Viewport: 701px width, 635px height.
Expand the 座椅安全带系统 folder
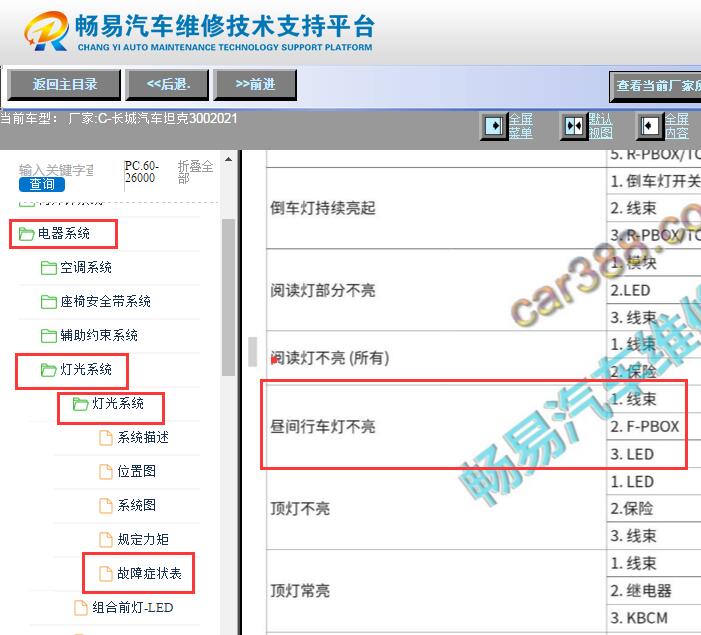(x=106, y=301)
